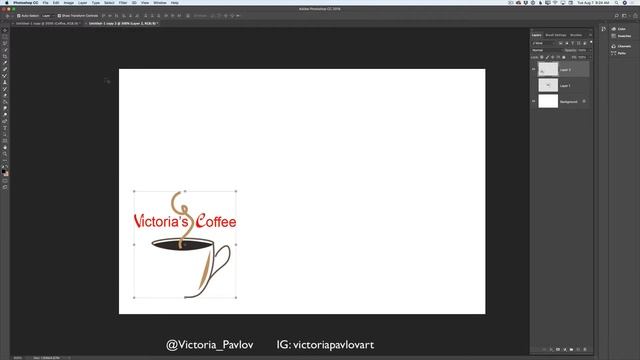Filter for type layers
Screen dimensions: 640x360
pos(573,43)
